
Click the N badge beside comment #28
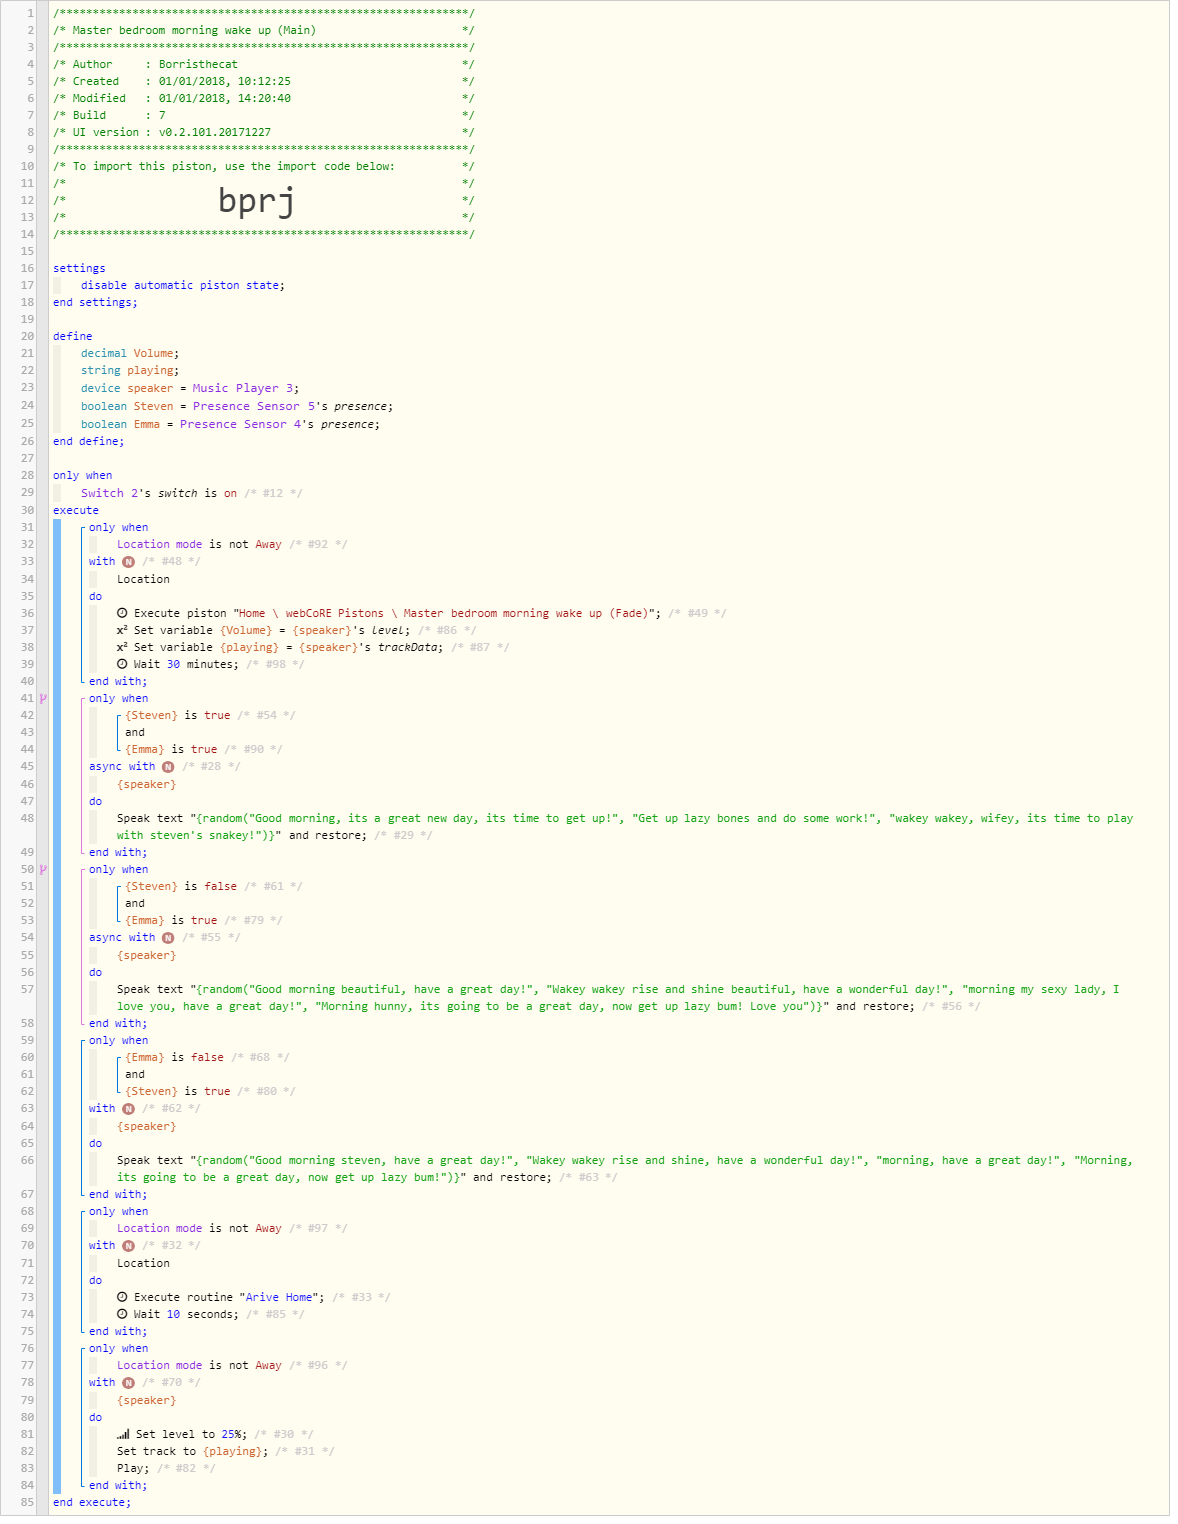168,767
